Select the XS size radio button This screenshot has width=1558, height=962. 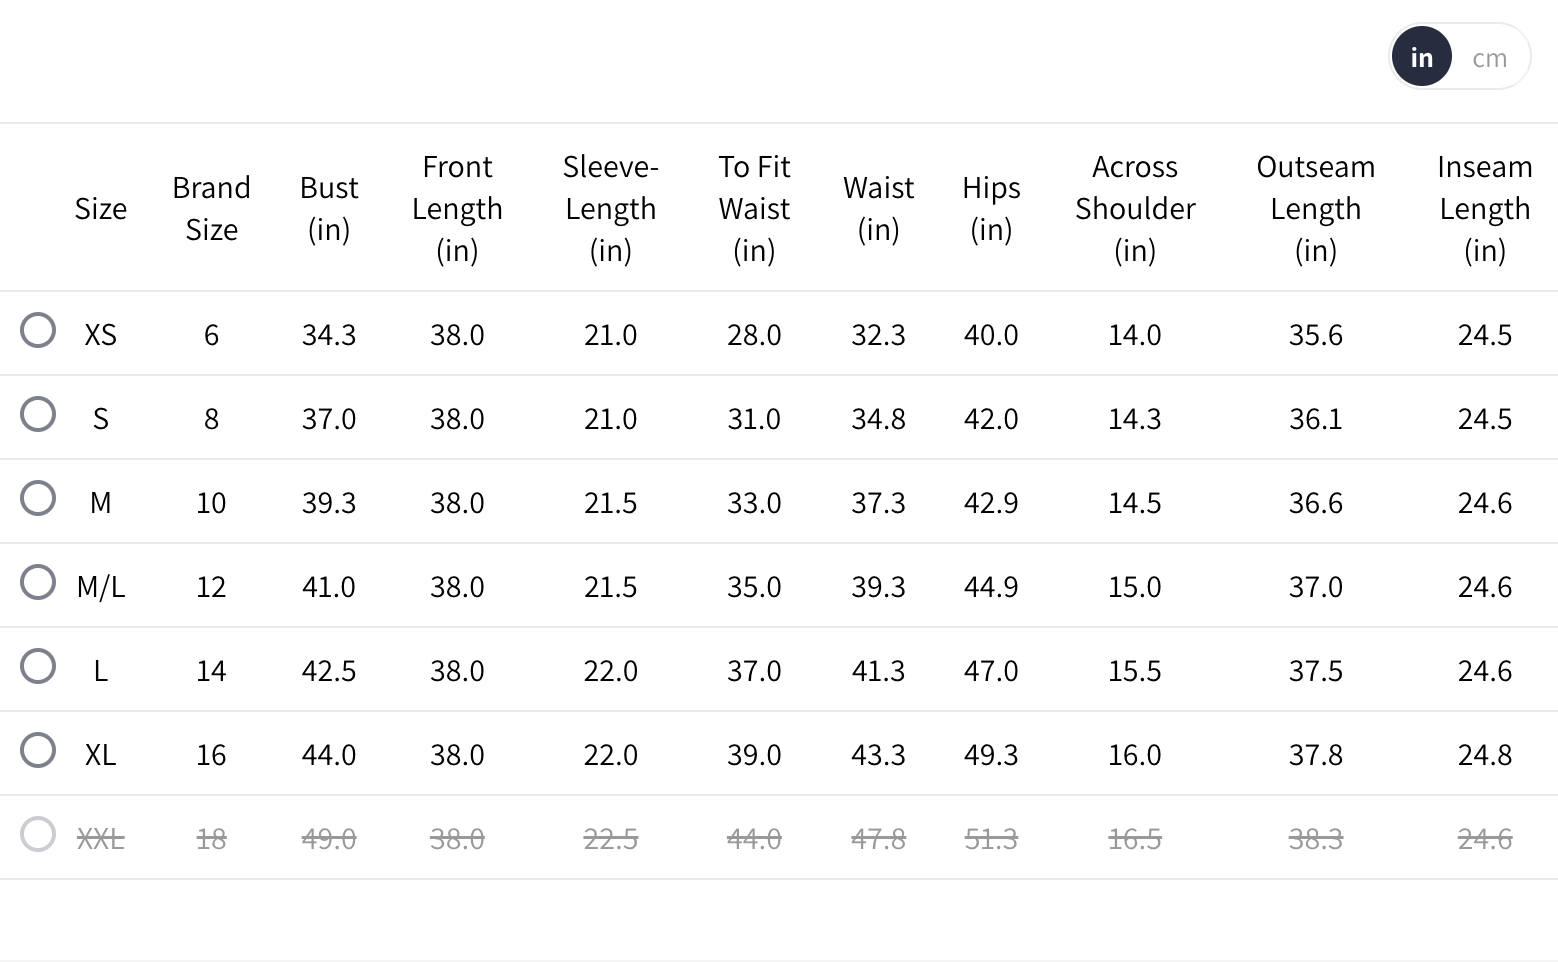click(x=38, y=330)
